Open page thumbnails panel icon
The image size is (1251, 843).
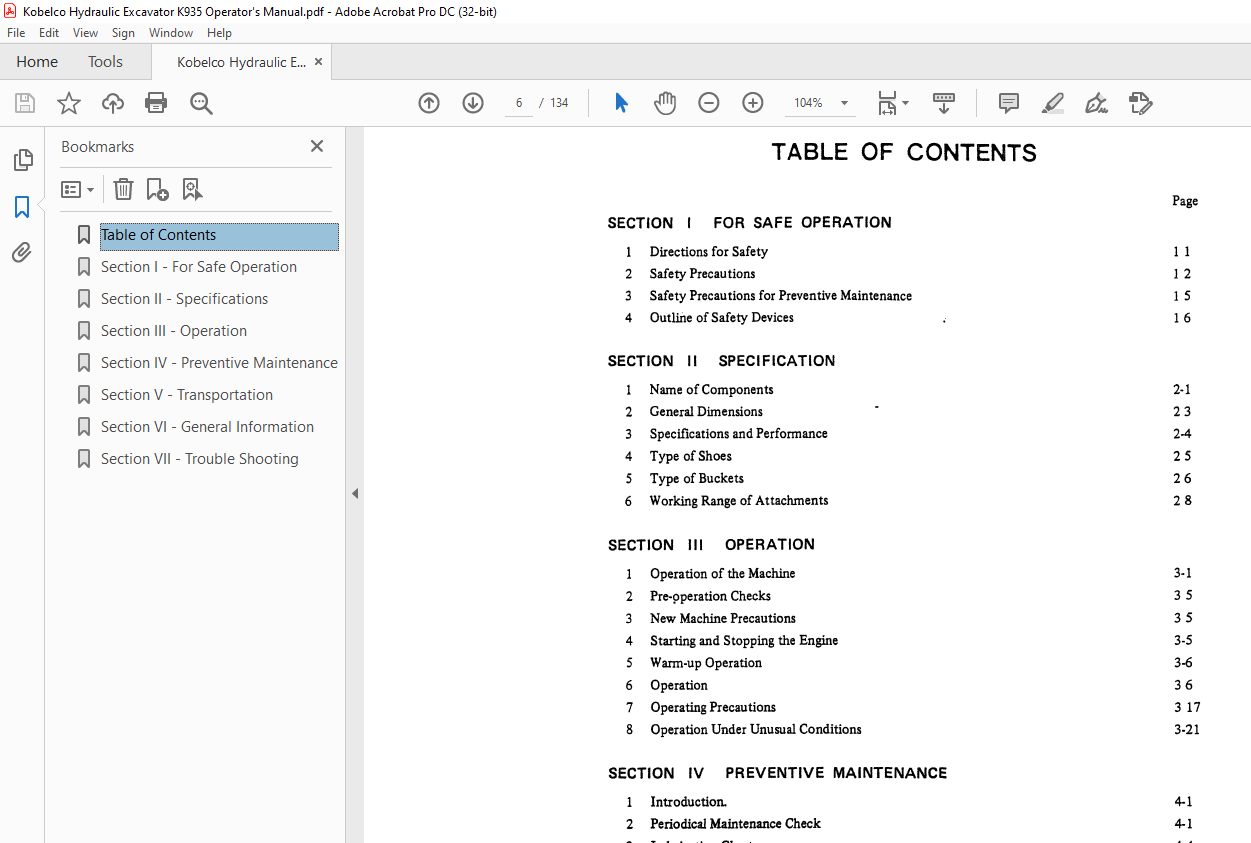tap(22, 160)
